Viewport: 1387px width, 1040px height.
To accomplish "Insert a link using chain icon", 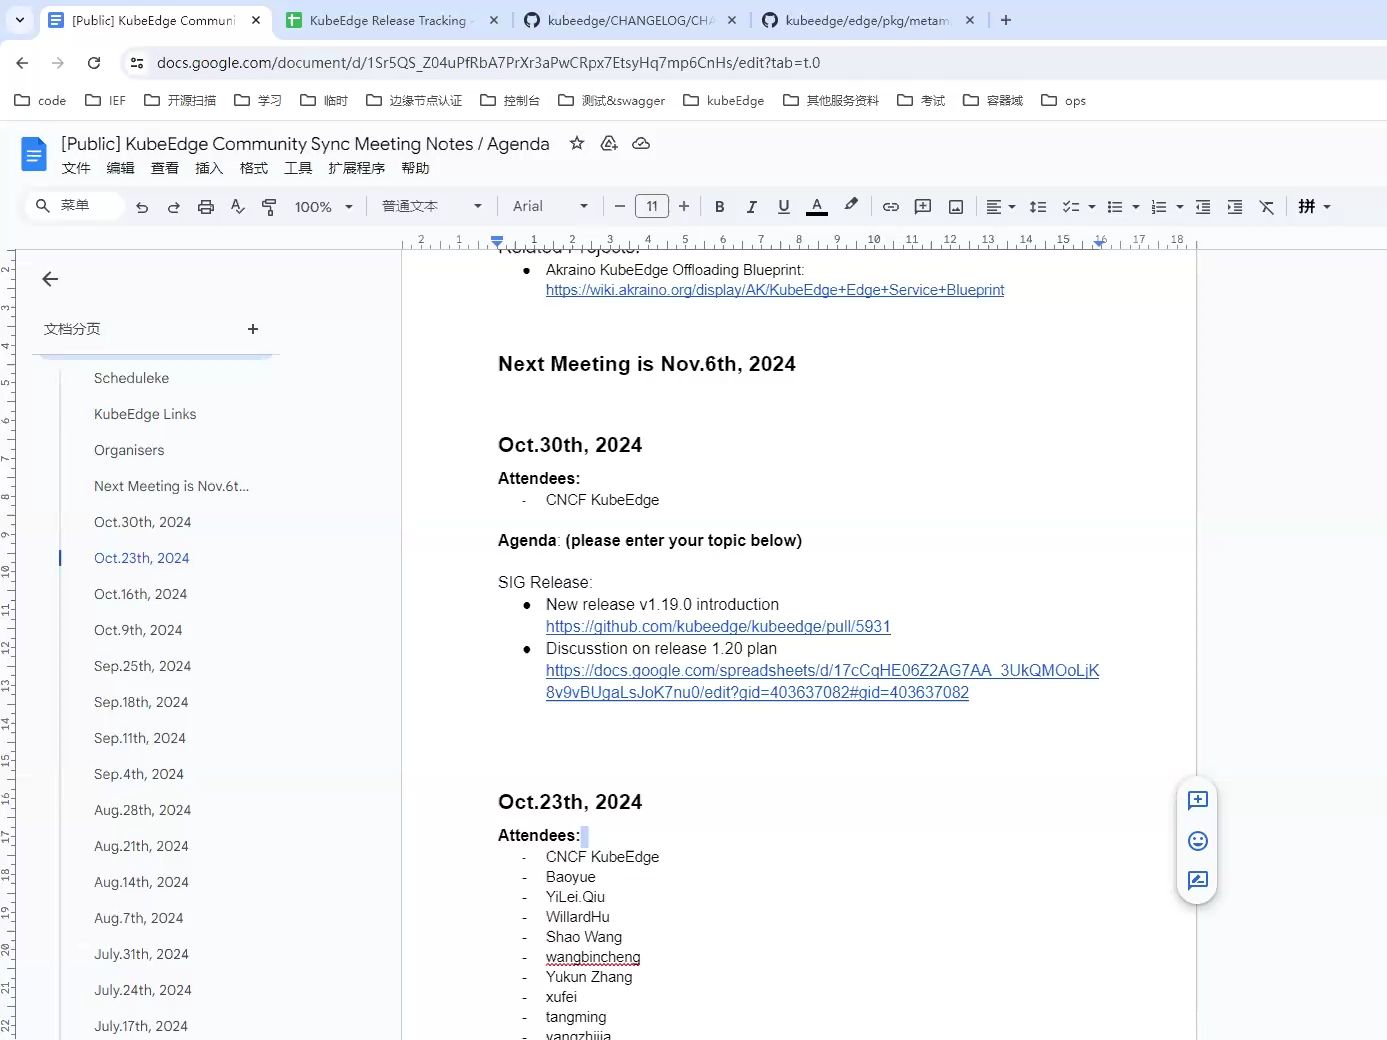I will [x=891, y=207].
